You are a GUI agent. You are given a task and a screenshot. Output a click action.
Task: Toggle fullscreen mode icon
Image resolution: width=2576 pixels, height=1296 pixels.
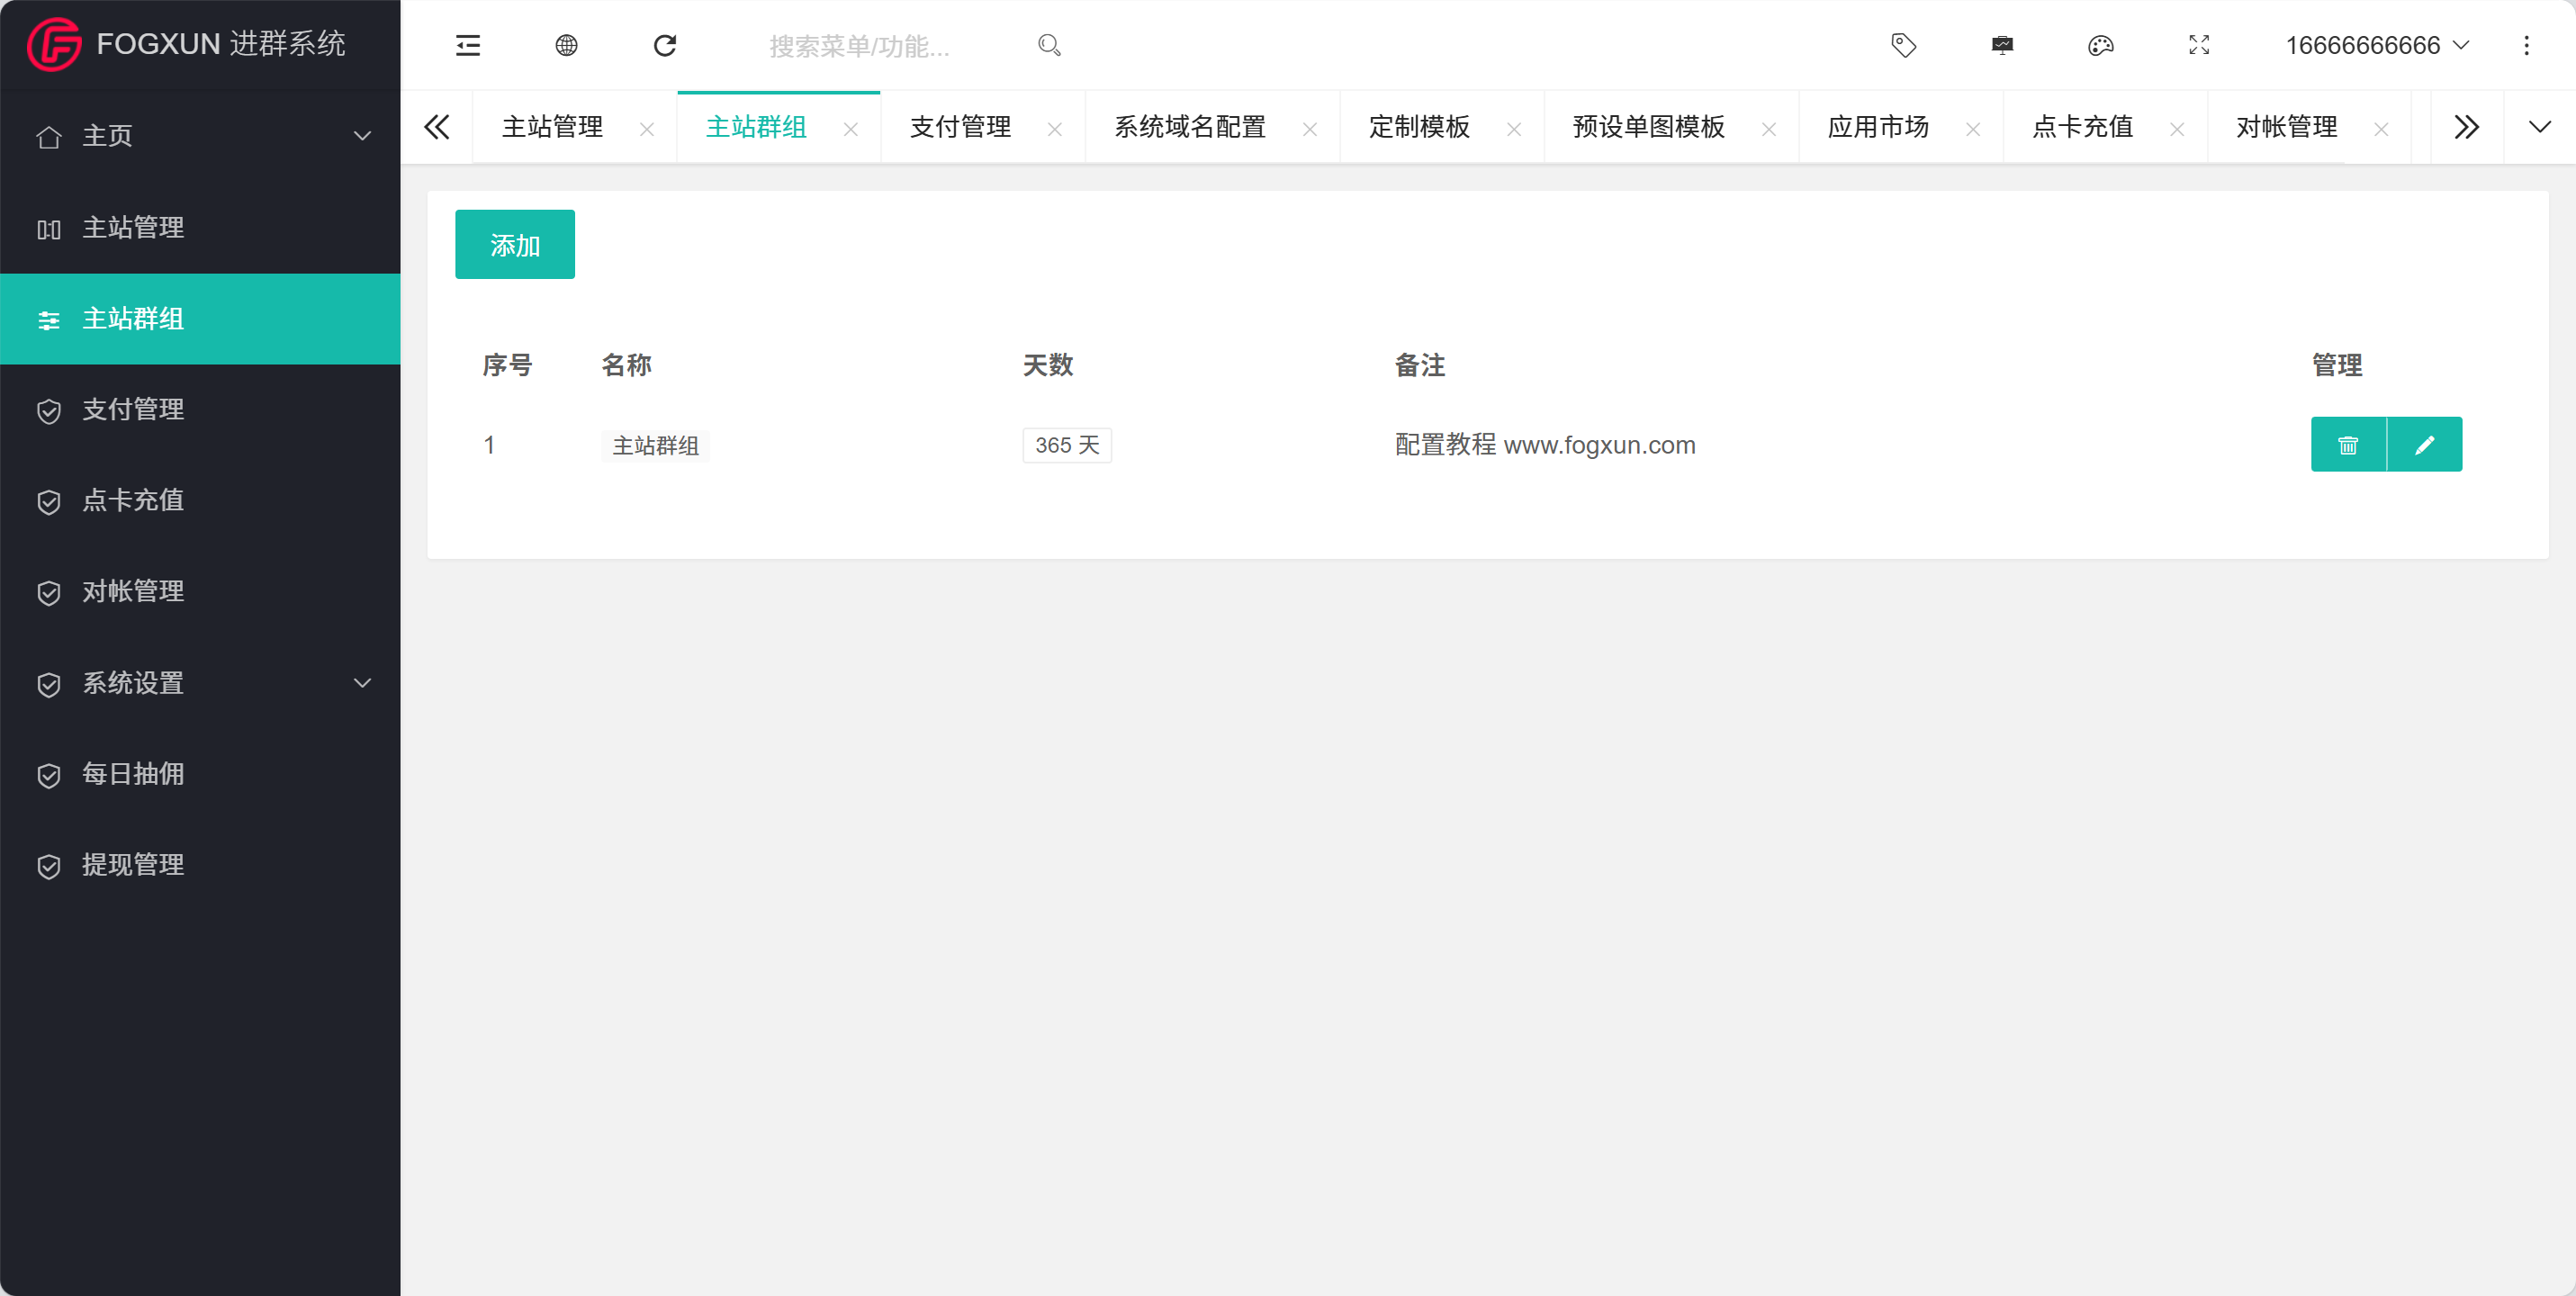pos(2199,45)
